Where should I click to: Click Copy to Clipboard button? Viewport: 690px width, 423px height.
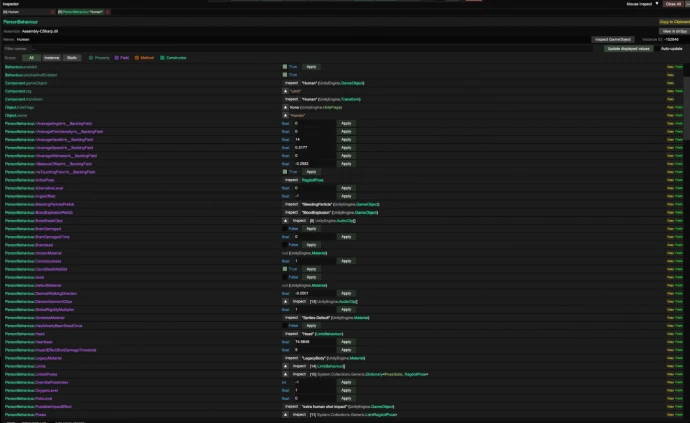[674, 22]
